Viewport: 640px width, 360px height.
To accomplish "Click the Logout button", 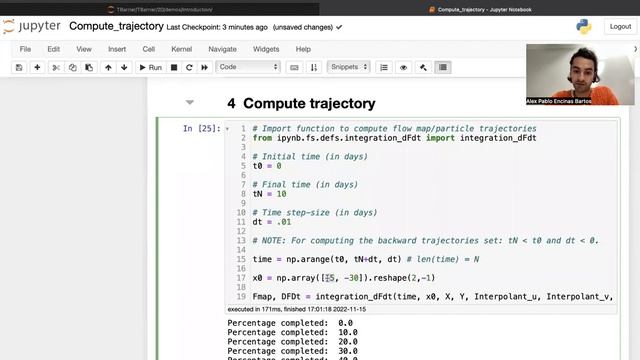I will [620, 27].
